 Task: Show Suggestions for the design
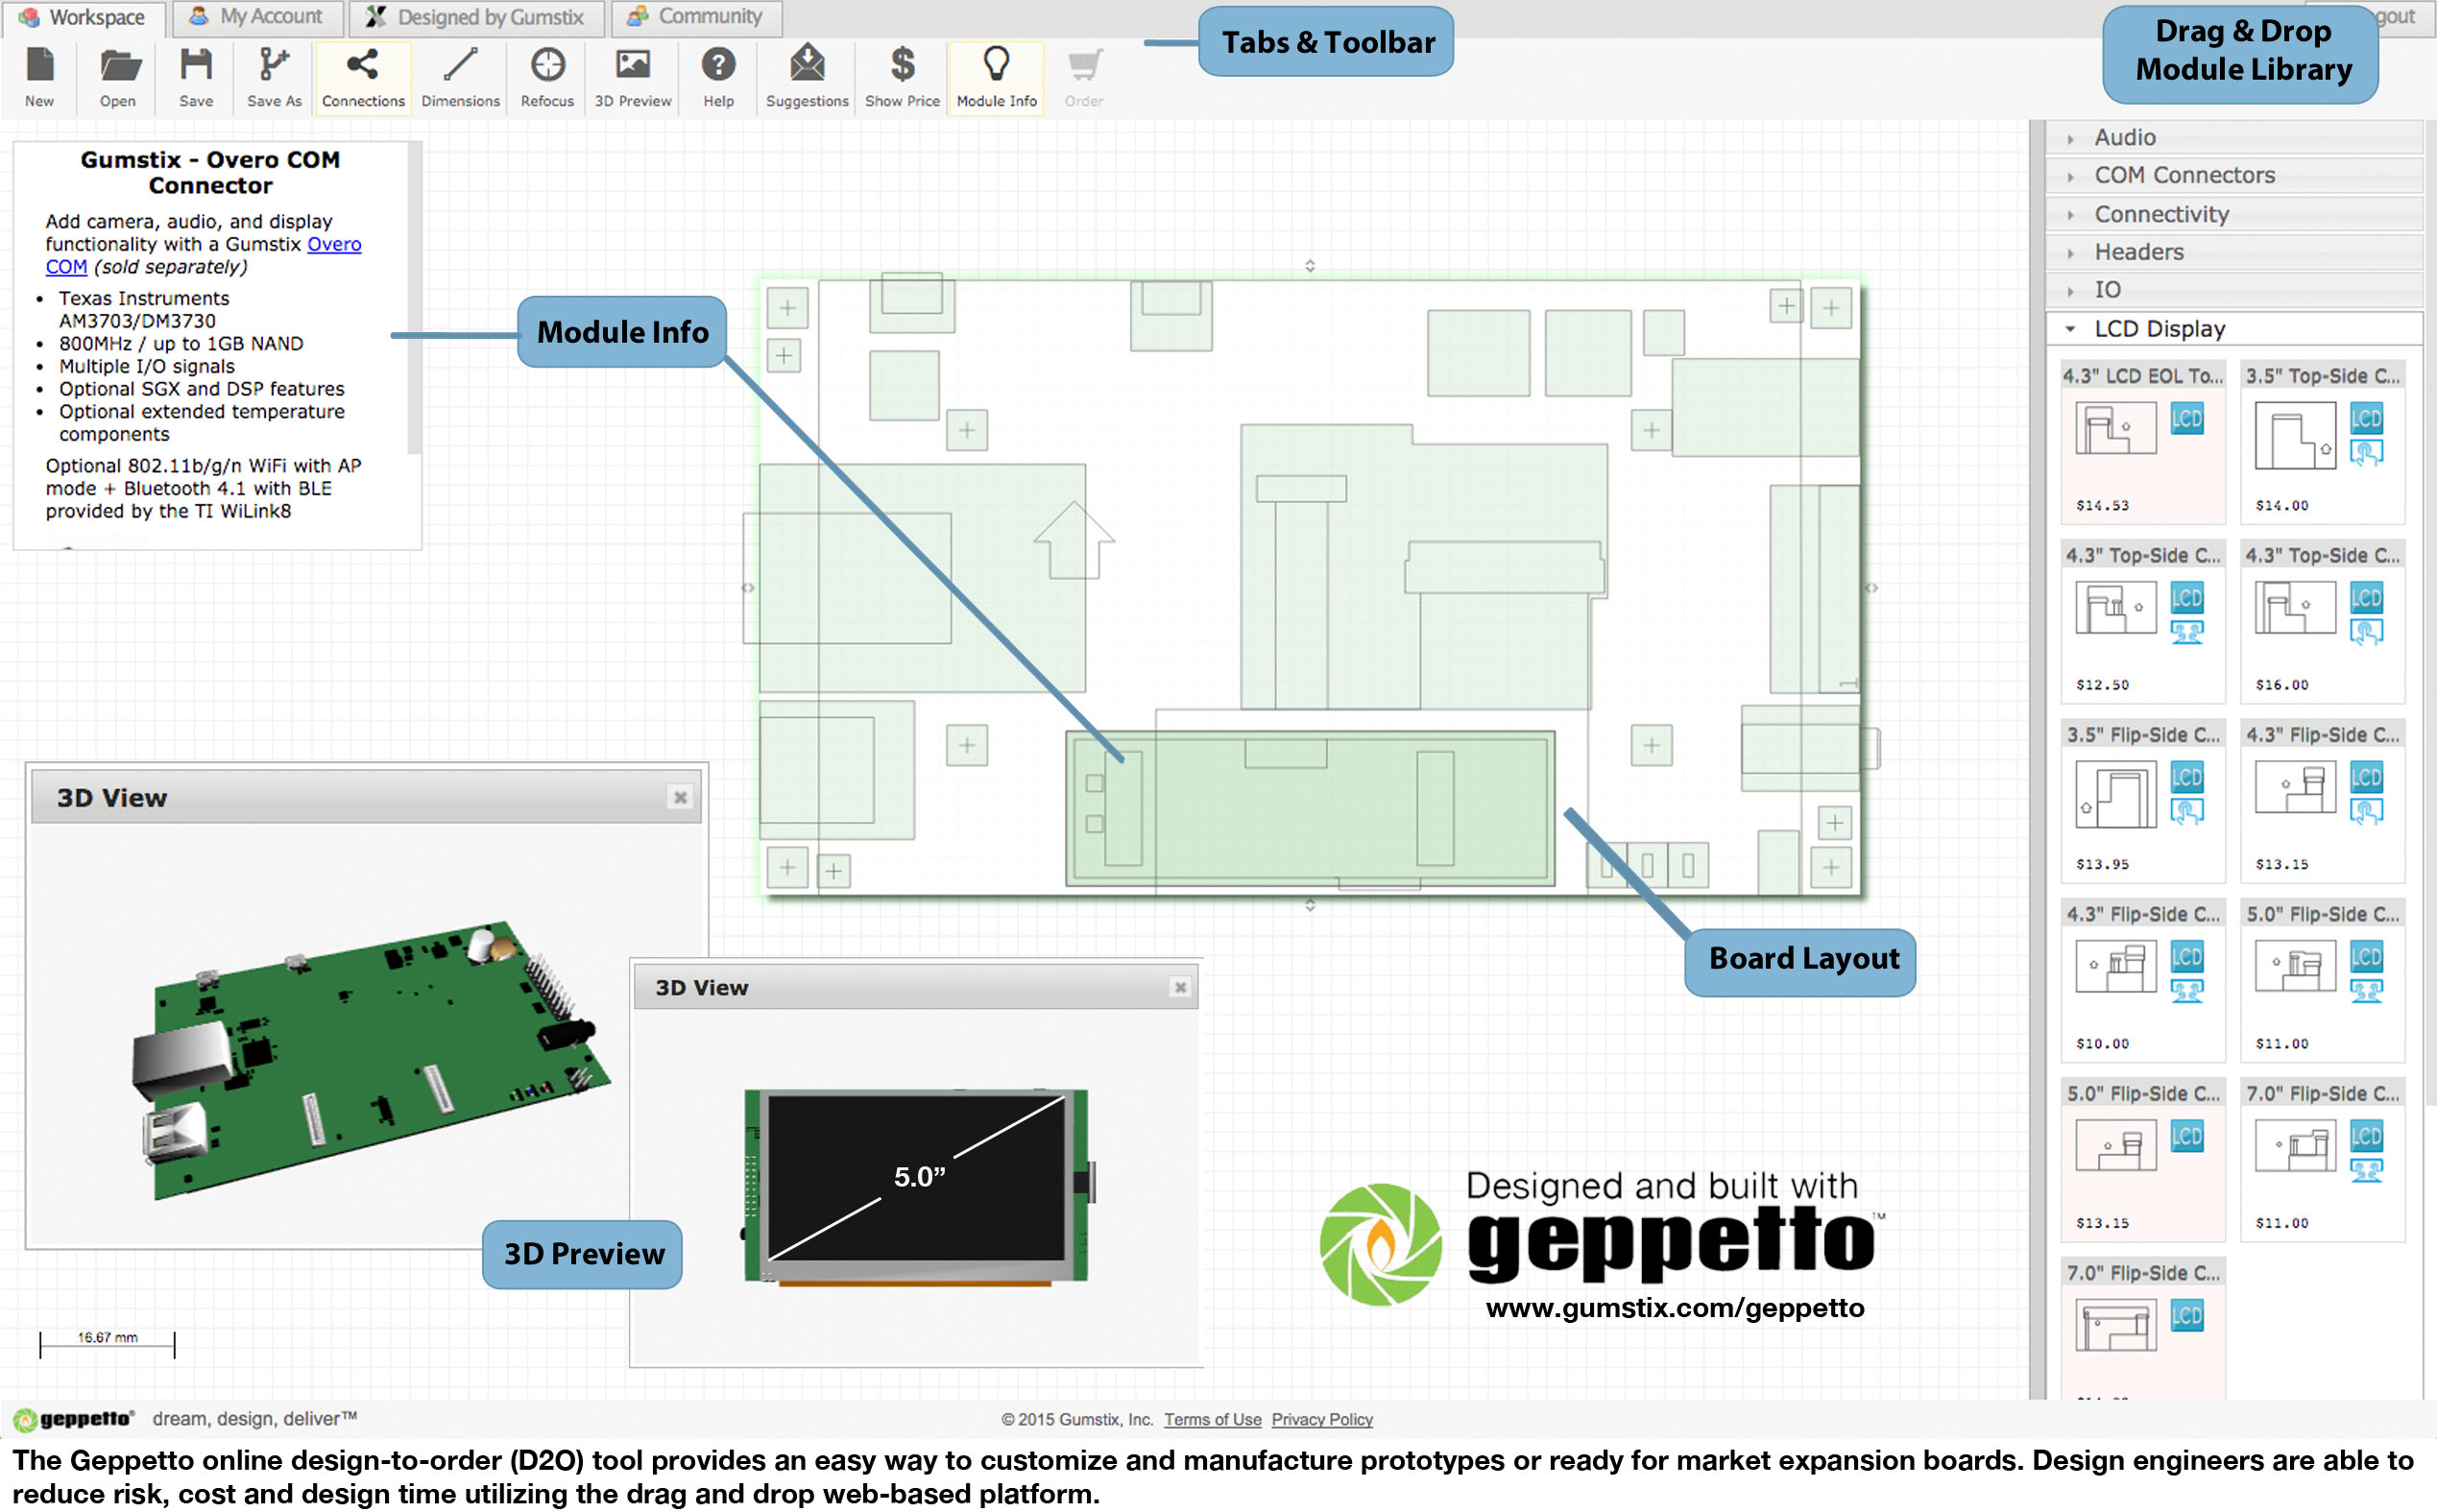pyautogui.click(x=807, y=77)
